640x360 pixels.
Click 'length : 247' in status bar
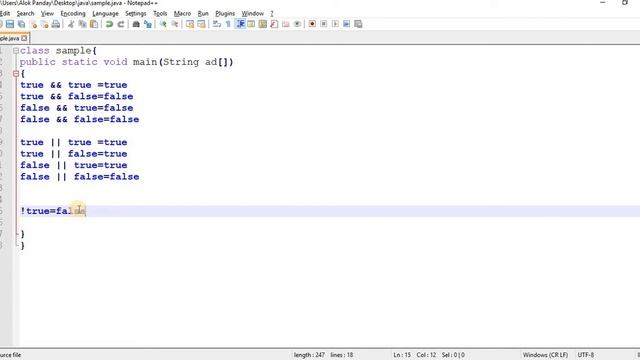[x=309, y=355]
